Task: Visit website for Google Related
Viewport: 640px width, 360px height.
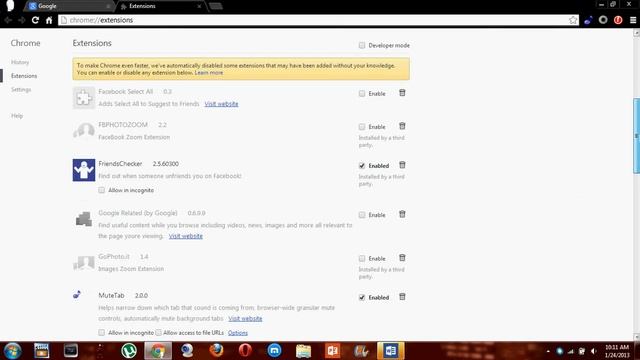Action: (x=186, y=236)
